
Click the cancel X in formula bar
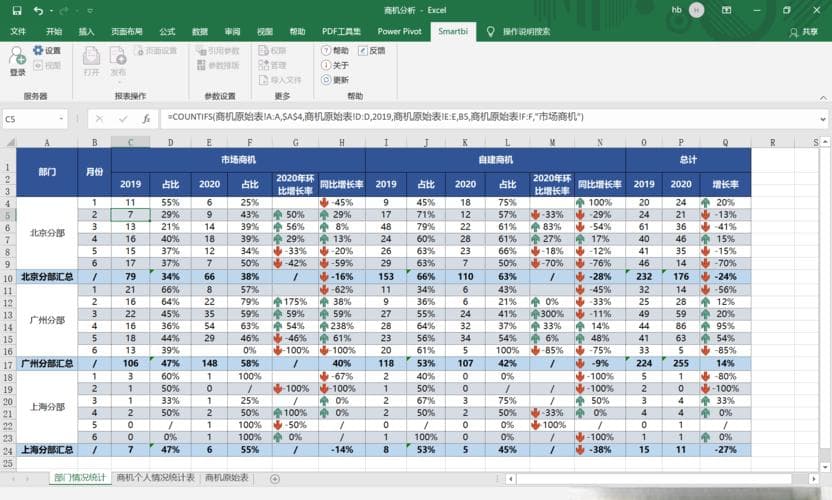(x=99, y=119)
